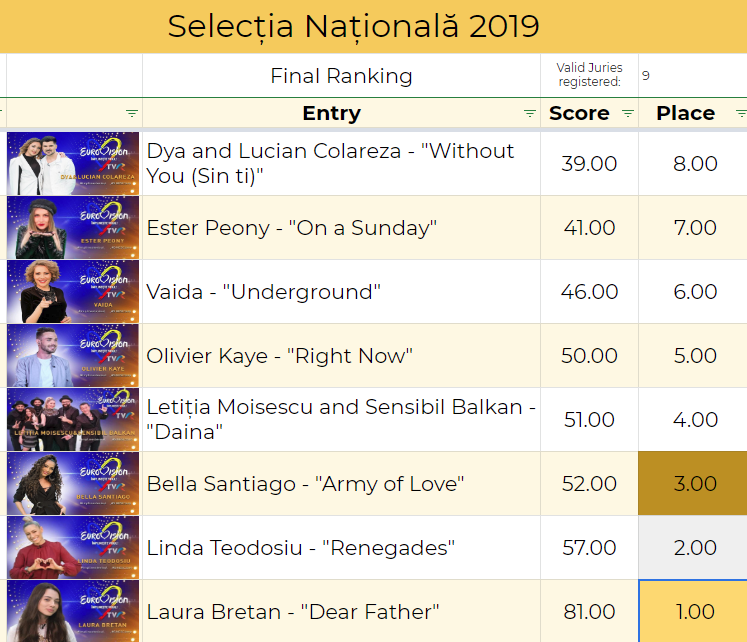Click the Olivier Kaye thumbnail image
Screen dimensions: 747x642
click(x=73, y=355)
